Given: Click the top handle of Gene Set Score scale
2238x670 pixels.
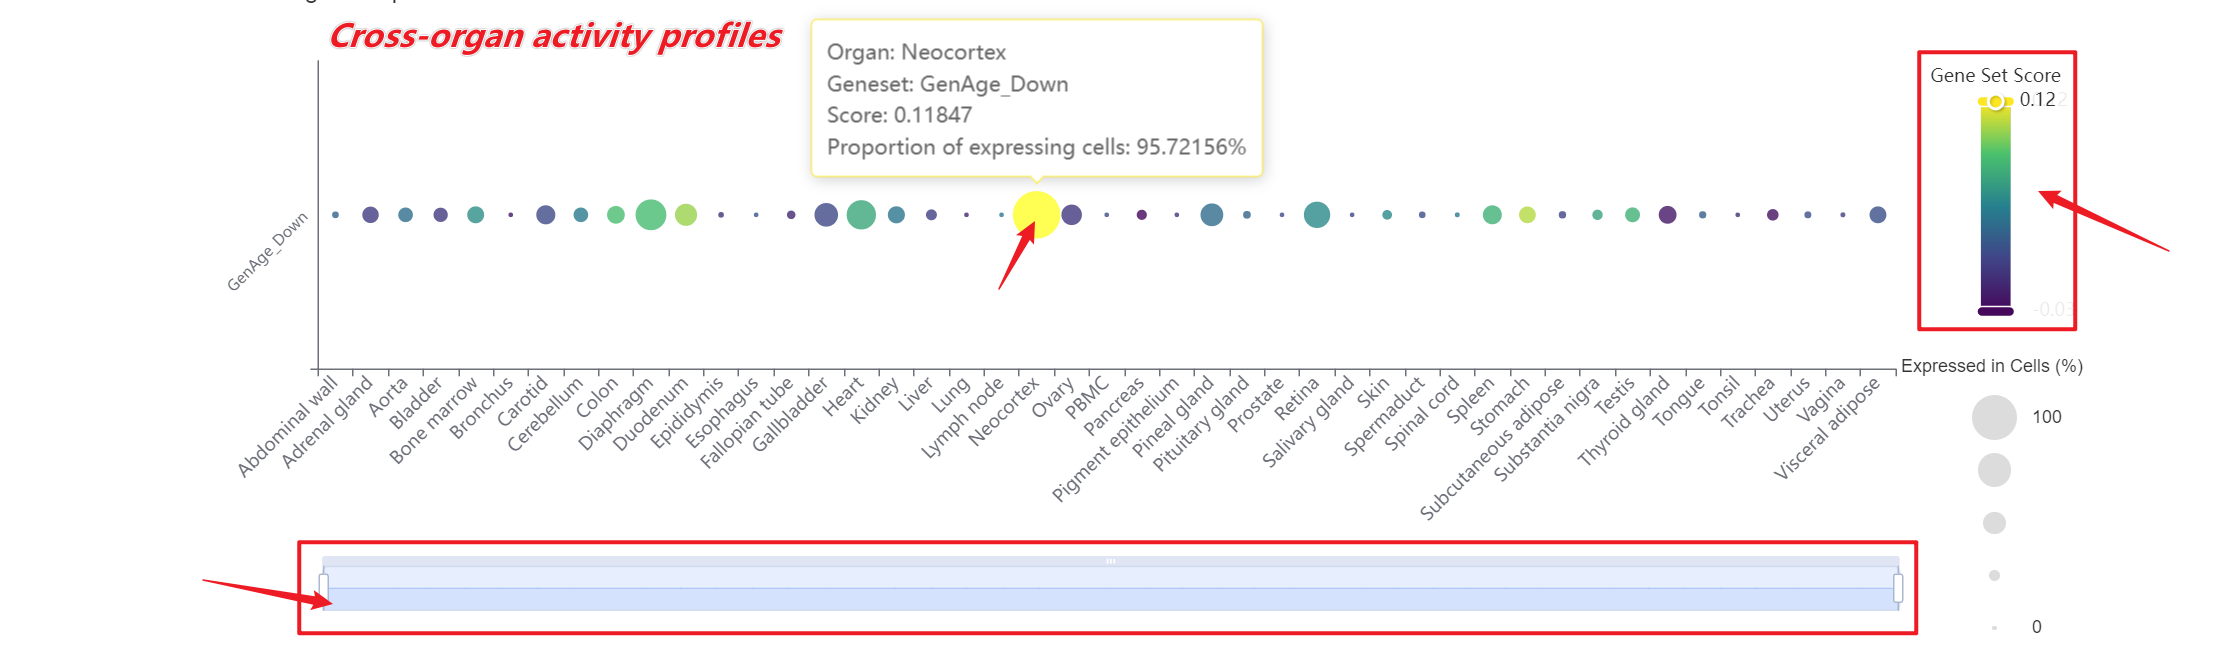Looking at the screenshot, I should (x=1995, y=102).
